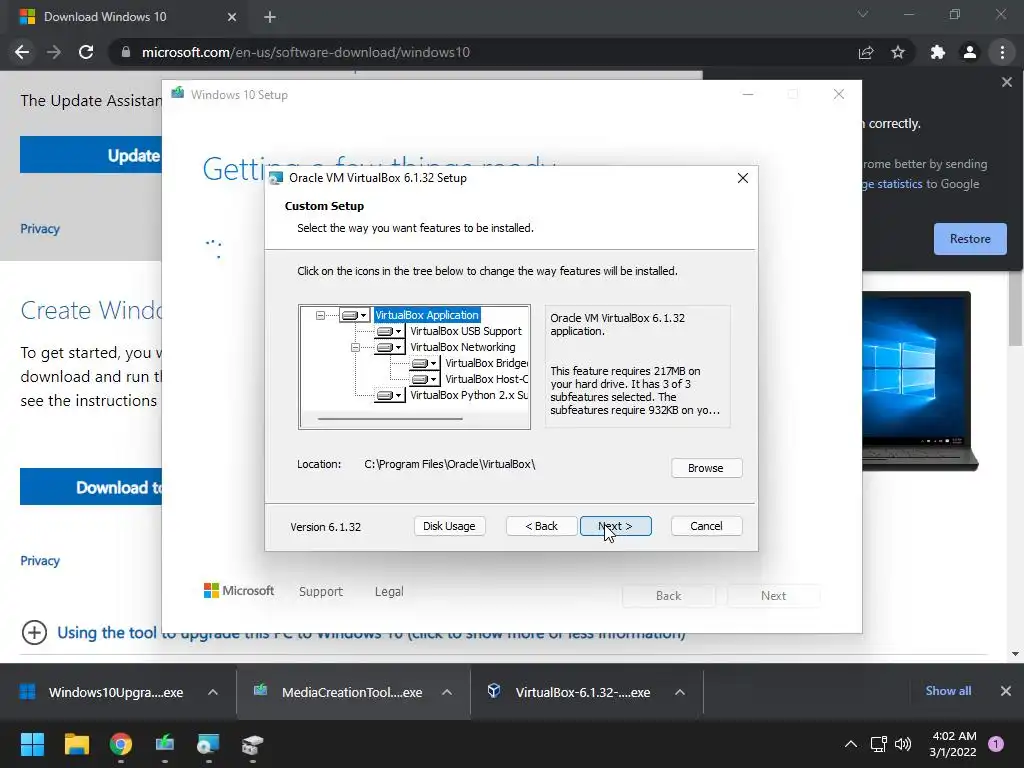Open Windows Start menu
1024x768 pixels.
[32, 744]
